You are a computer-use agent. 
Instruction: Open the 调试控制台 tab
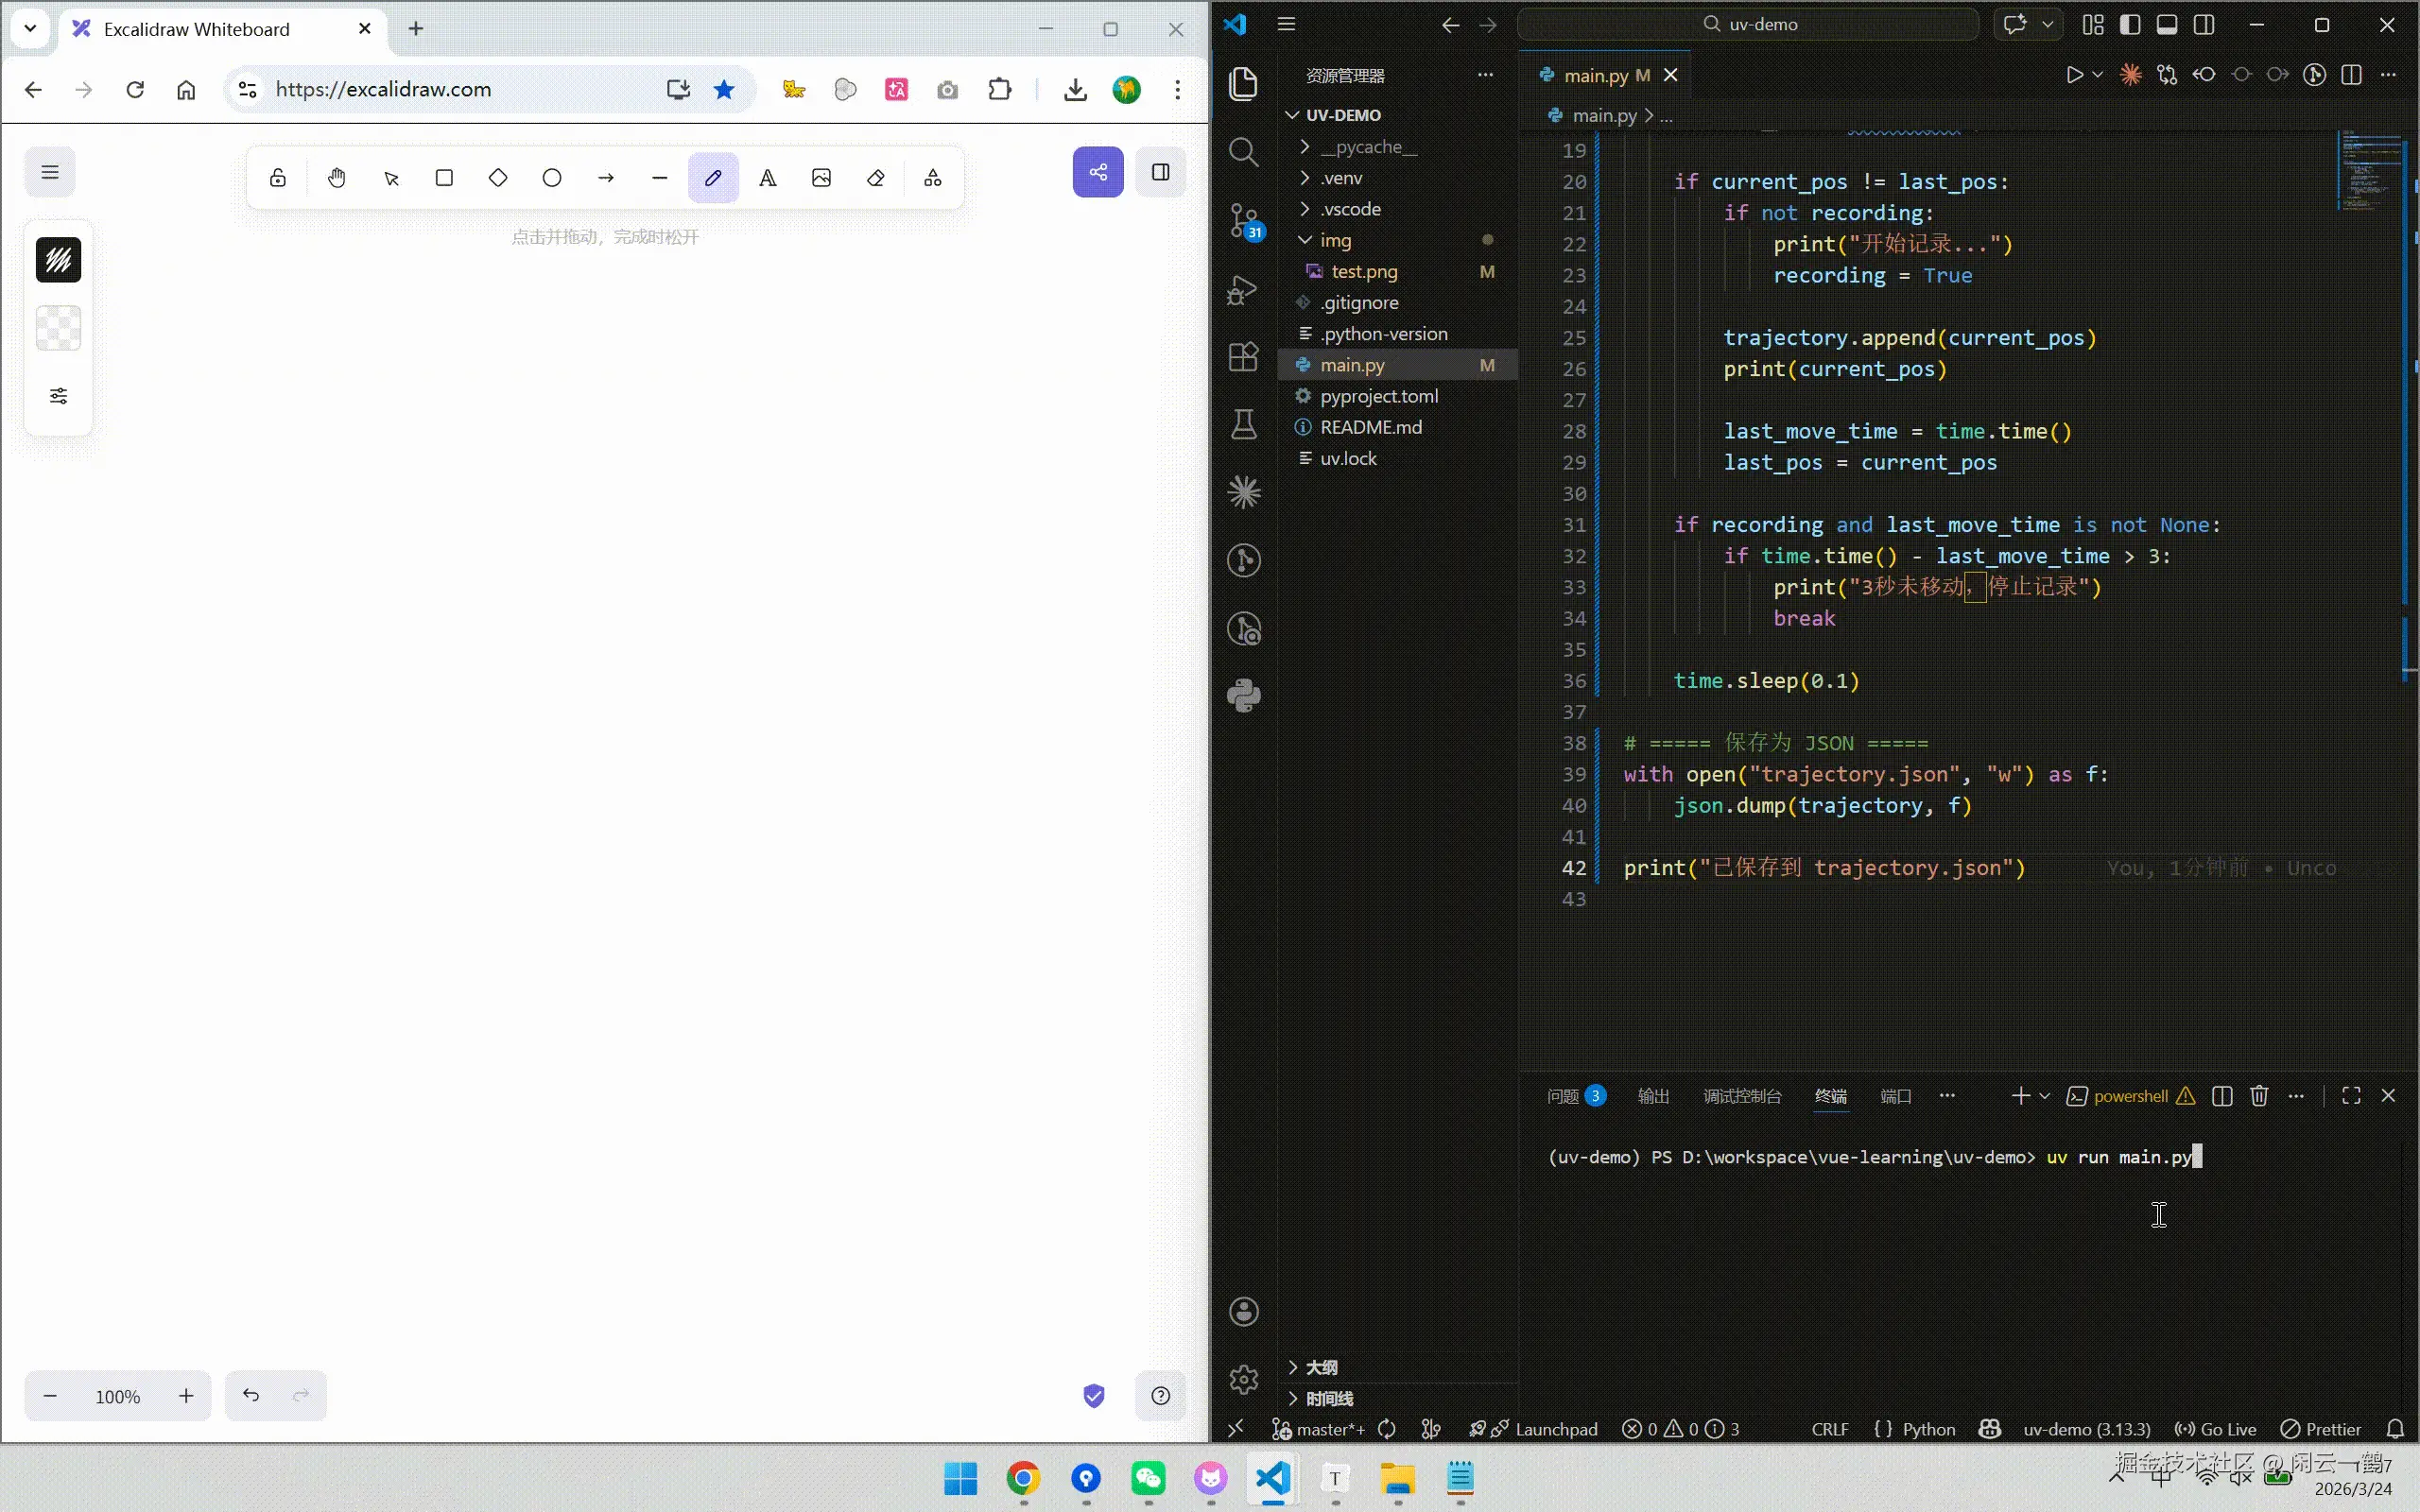pyautogui.click(x=1742, y=1096)
